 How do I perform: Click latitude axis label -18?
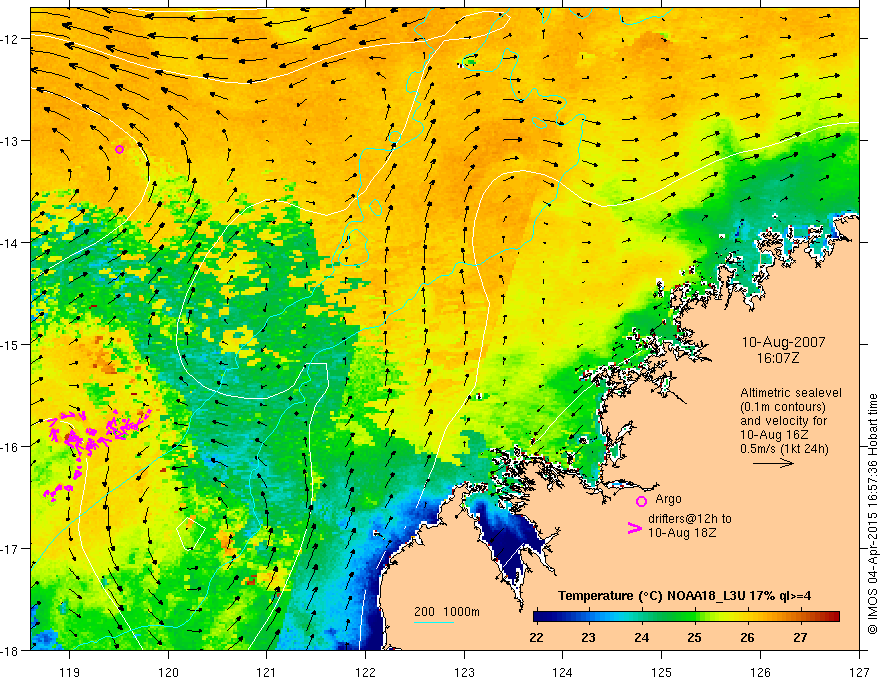[x=10, y=650]
